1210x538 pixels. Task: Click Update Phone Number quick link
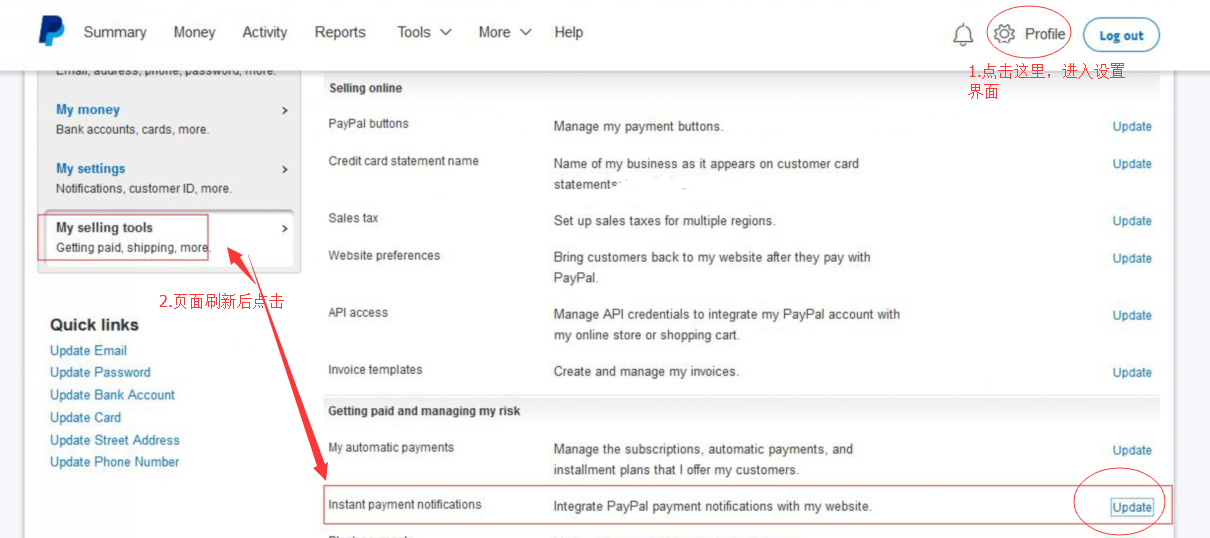point(115,462)
